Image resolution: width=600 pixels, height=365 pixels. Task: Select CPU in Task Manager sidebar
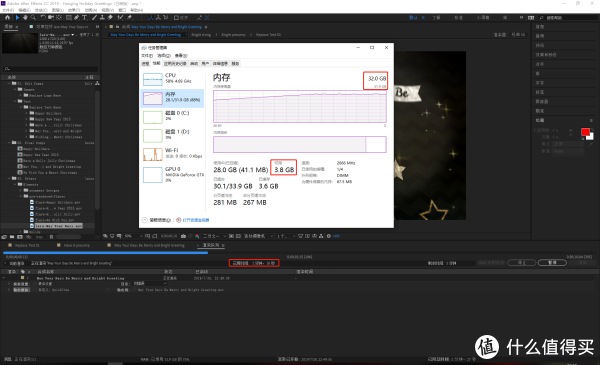(x=172, y=78)
